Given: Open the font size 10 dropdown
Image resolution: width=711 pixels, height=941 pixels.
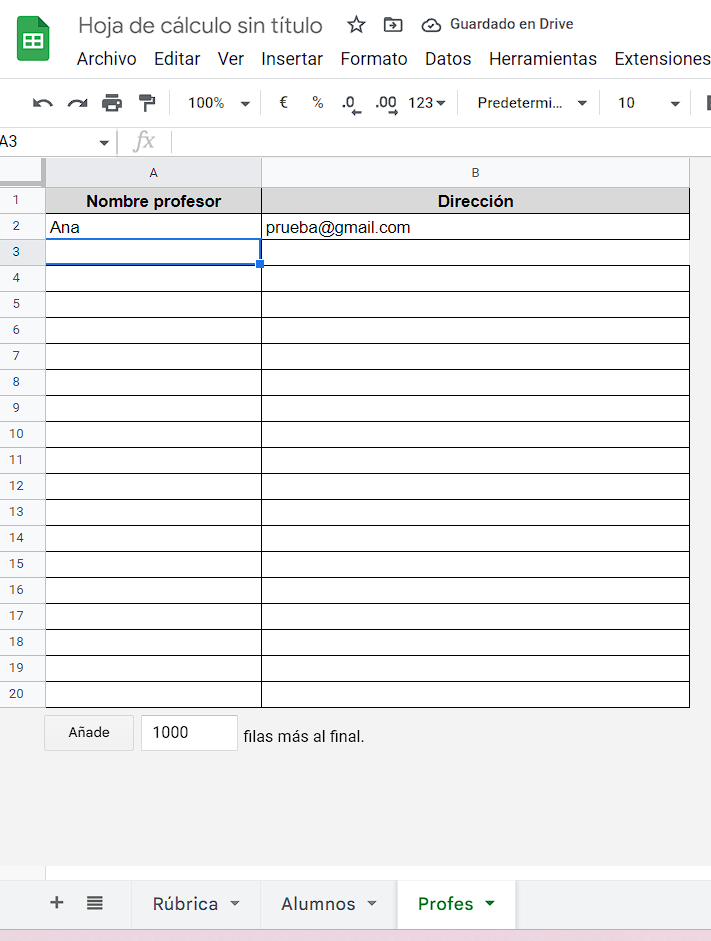Looking at the screenshot, I should click(x=649, y=103).
